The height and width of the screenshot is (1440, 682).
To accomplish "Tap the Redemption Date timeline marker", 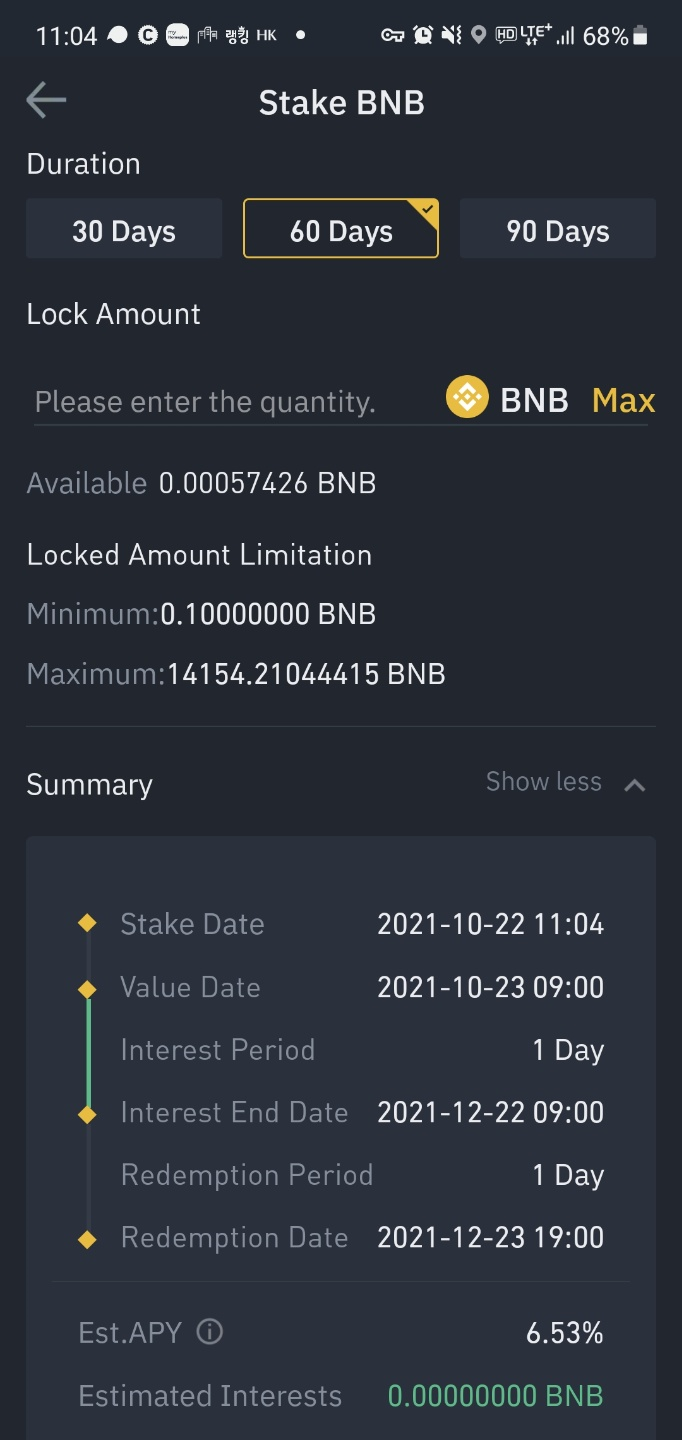I will point(88,1239).
